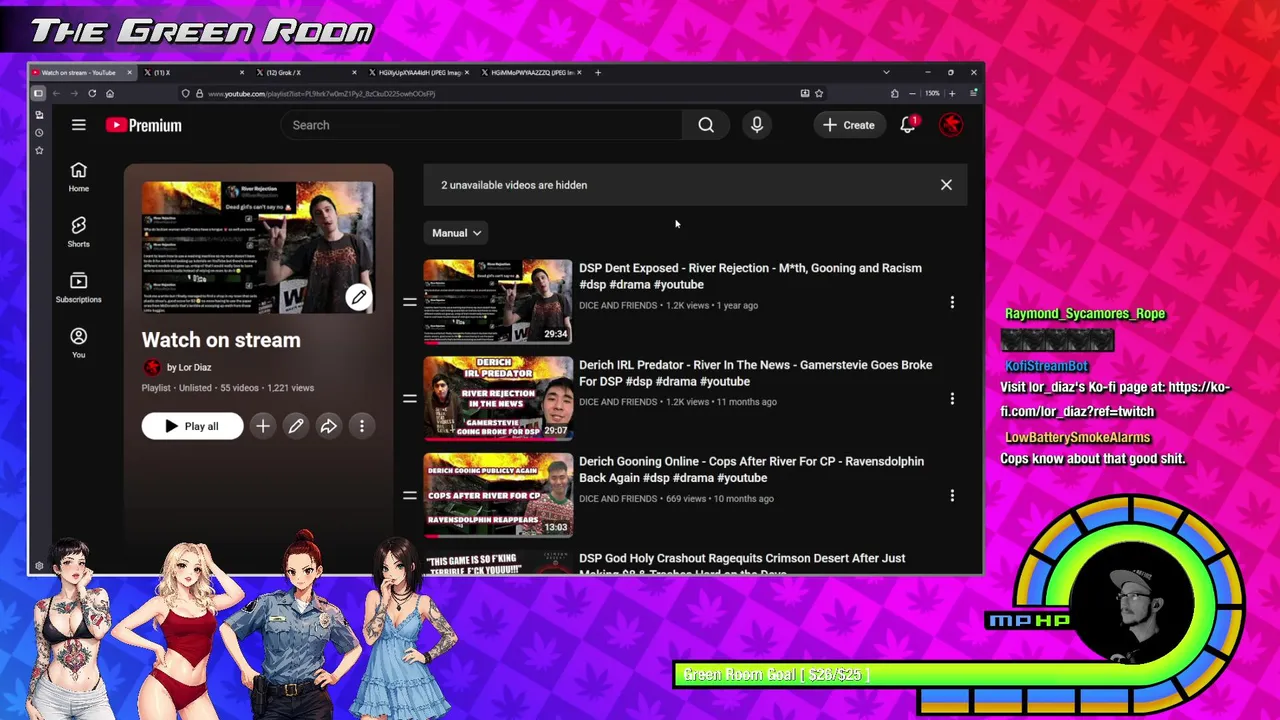Switch to the HGIXyUpXYAA4ldH JPEG image tab
The height and width of the screenshot is (720, 1280).
click(417, 72)
